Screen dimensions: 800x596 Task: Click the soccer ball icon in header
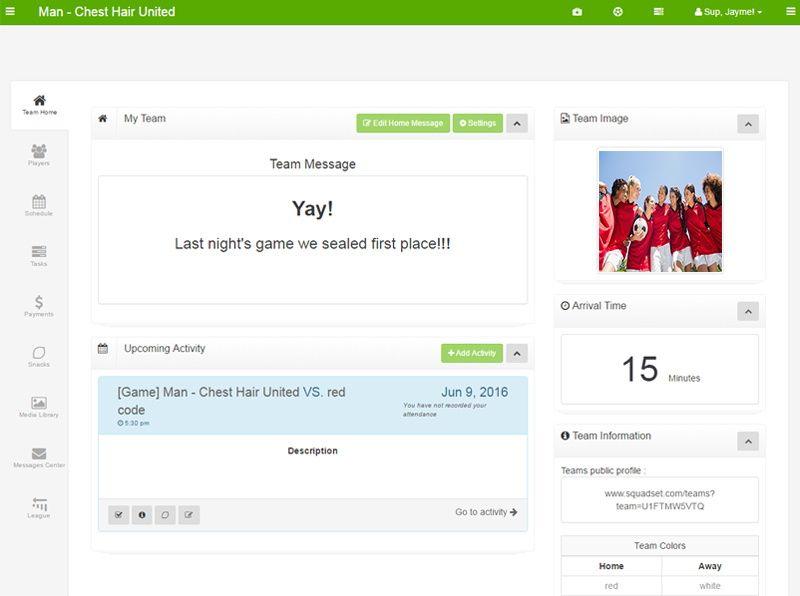(618, 12)
